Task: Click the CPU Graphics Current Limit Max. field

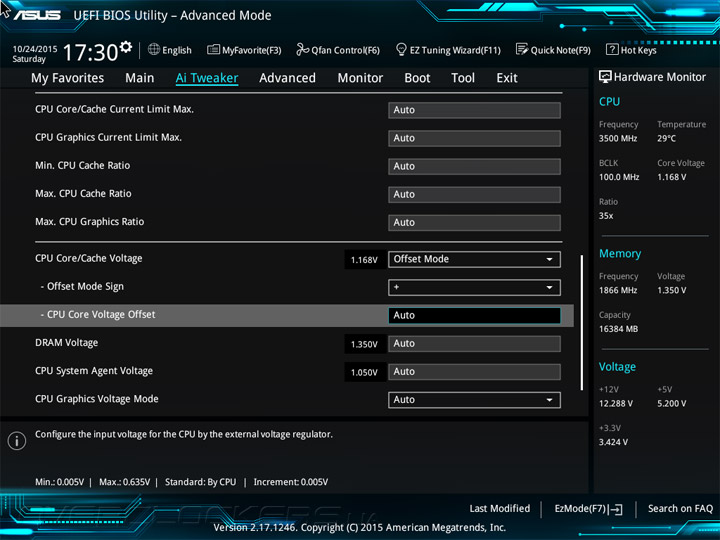Action: (x=474, y=138)
